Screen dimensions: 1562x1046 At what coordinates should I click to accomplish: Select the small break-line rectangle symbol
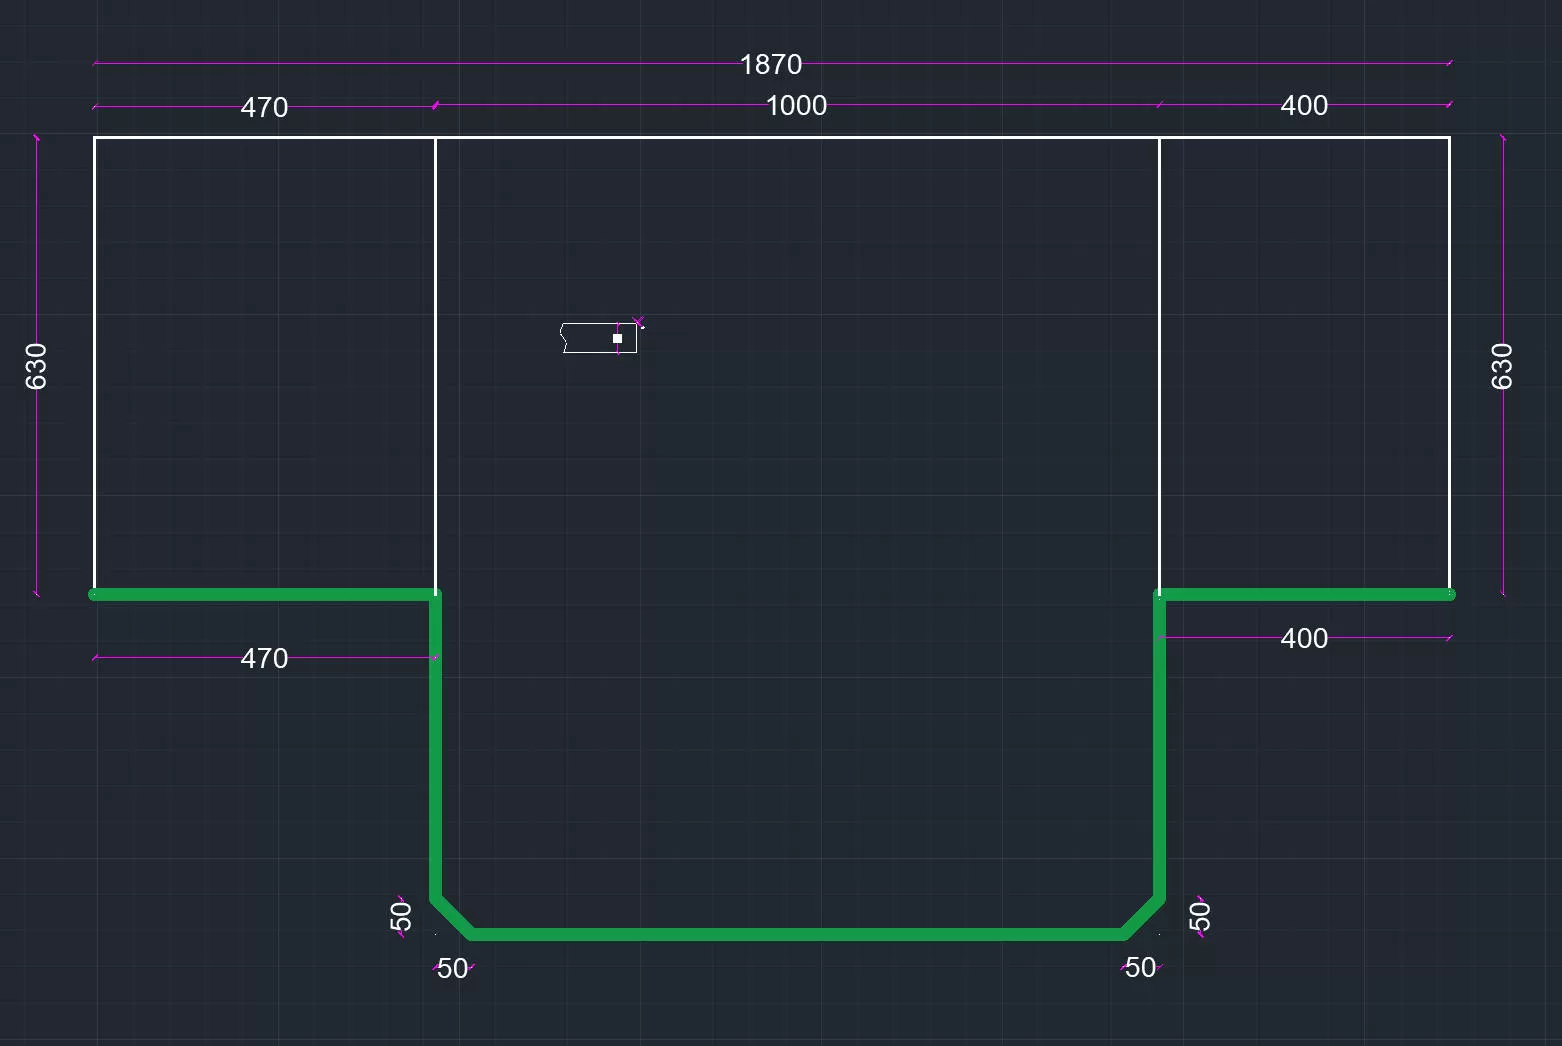pyautogui.click(x=590, y=338)
